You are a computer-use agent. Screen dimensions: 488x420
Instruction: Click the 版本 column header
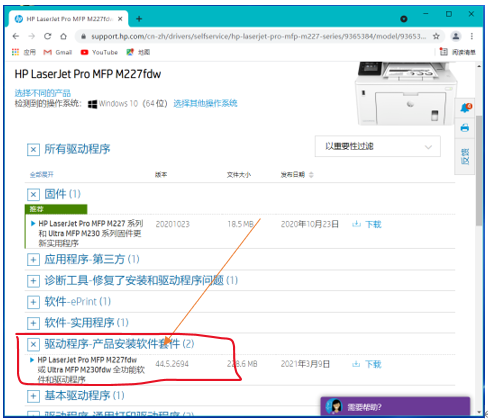pyautogui.click(x=161, y=174)
